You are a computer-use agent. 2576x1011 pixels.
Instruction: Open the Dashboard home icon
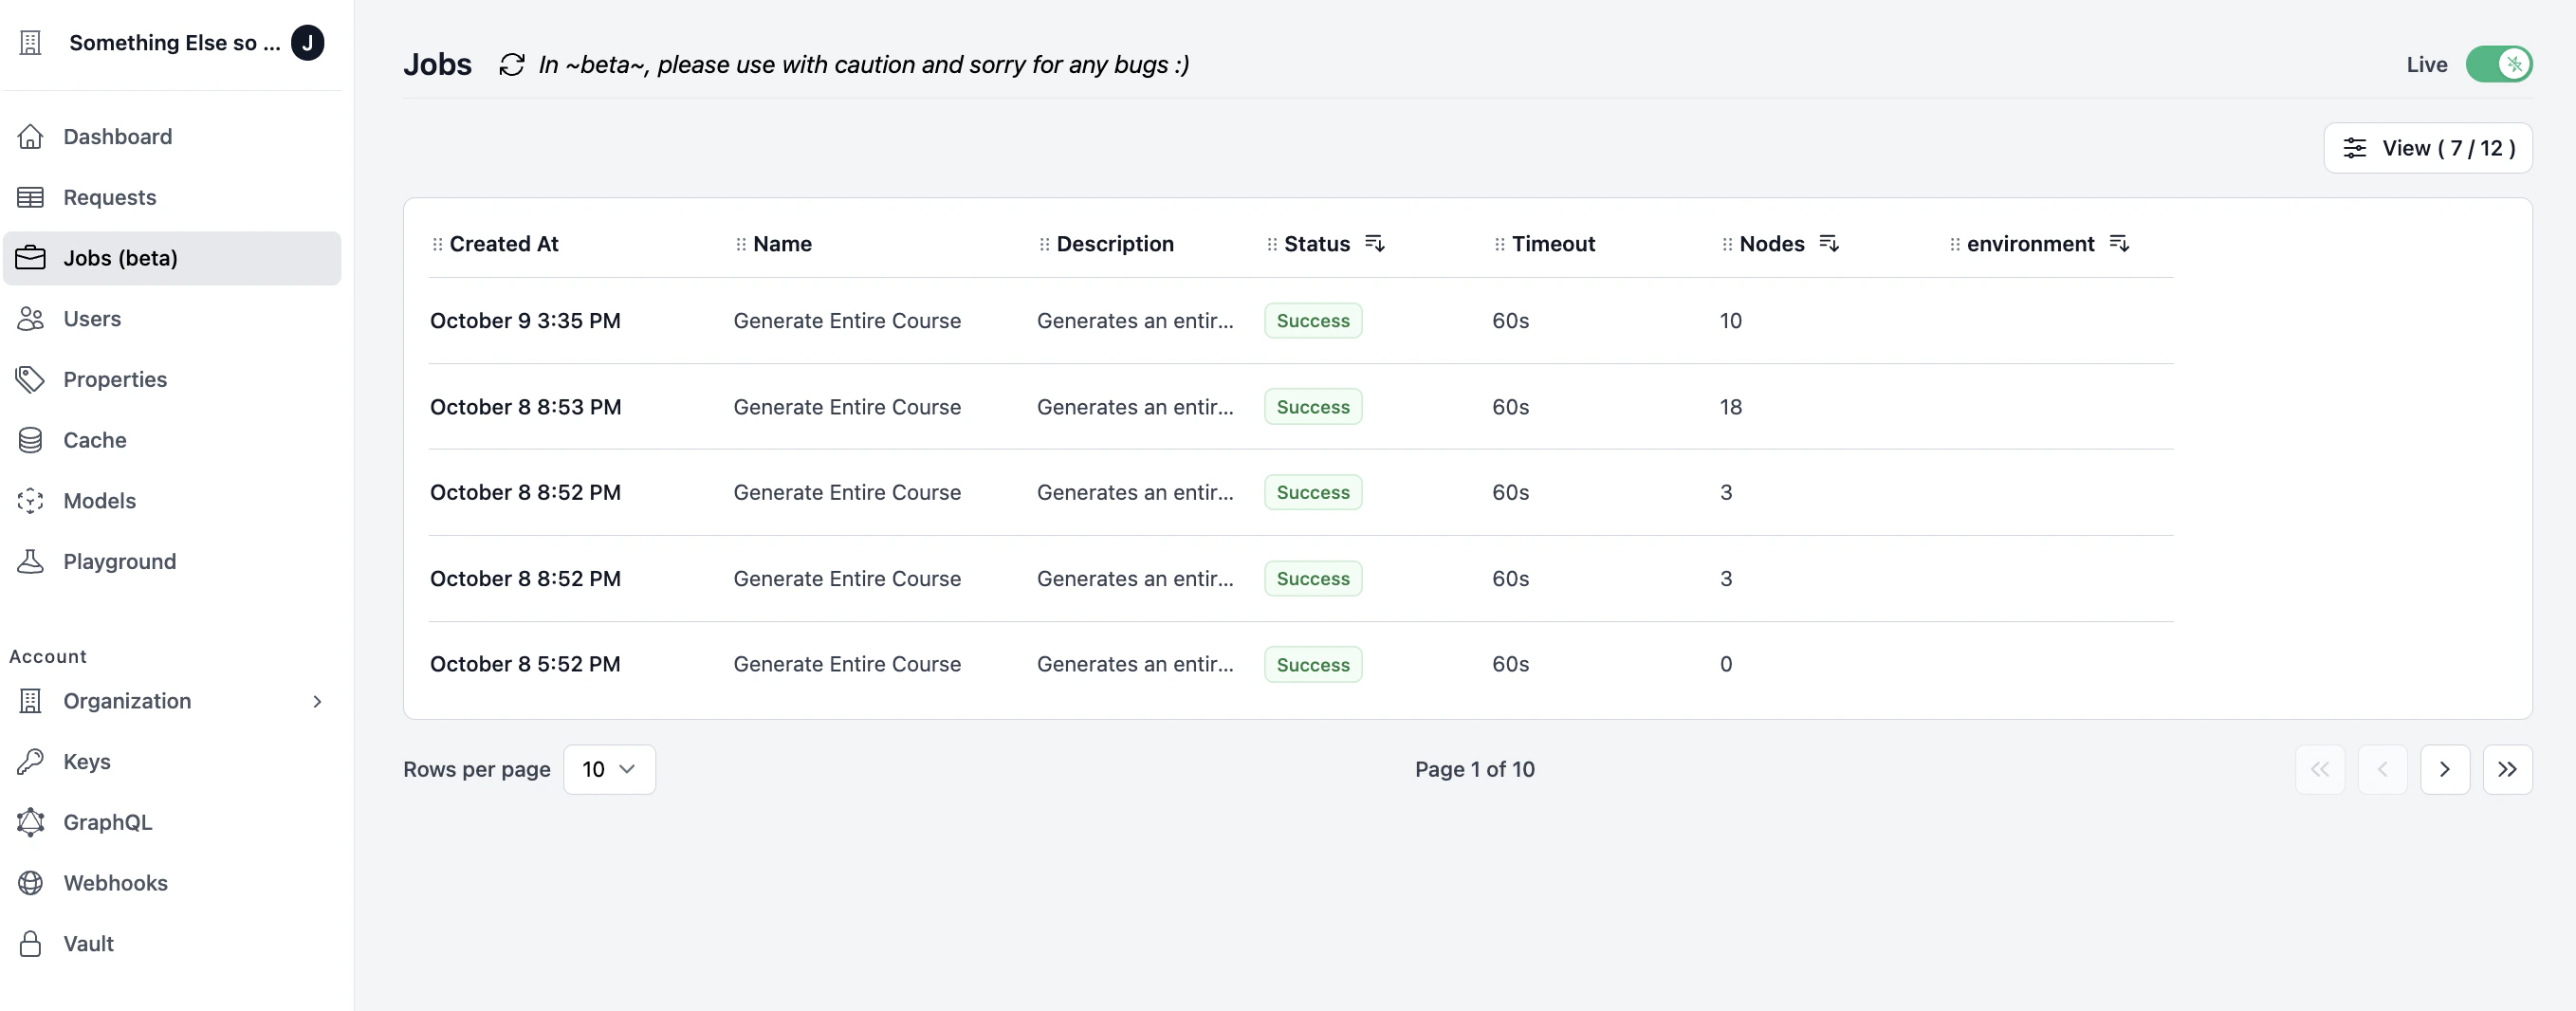tap(31, 136)
